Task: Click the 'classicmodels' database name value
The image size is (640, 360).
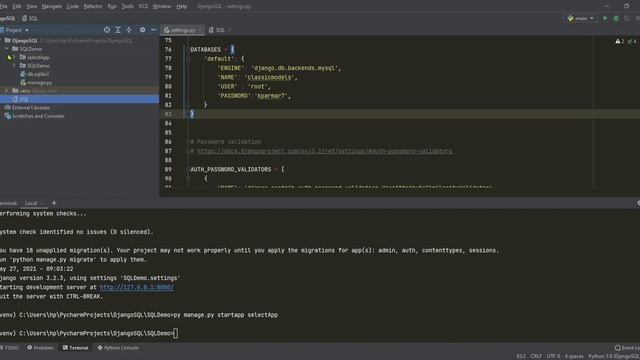Action: (269, 77)
